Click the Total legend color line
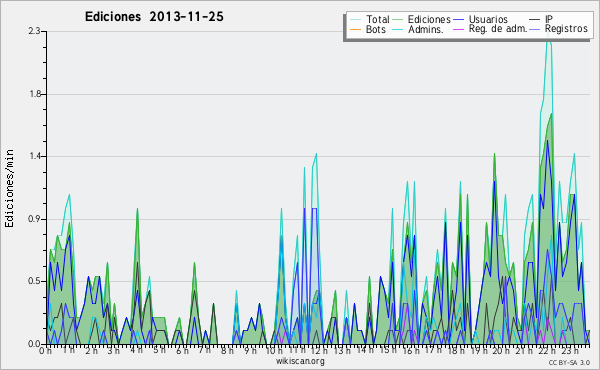Viewport: 600px width, 370px height. click(x=355, y=20)
